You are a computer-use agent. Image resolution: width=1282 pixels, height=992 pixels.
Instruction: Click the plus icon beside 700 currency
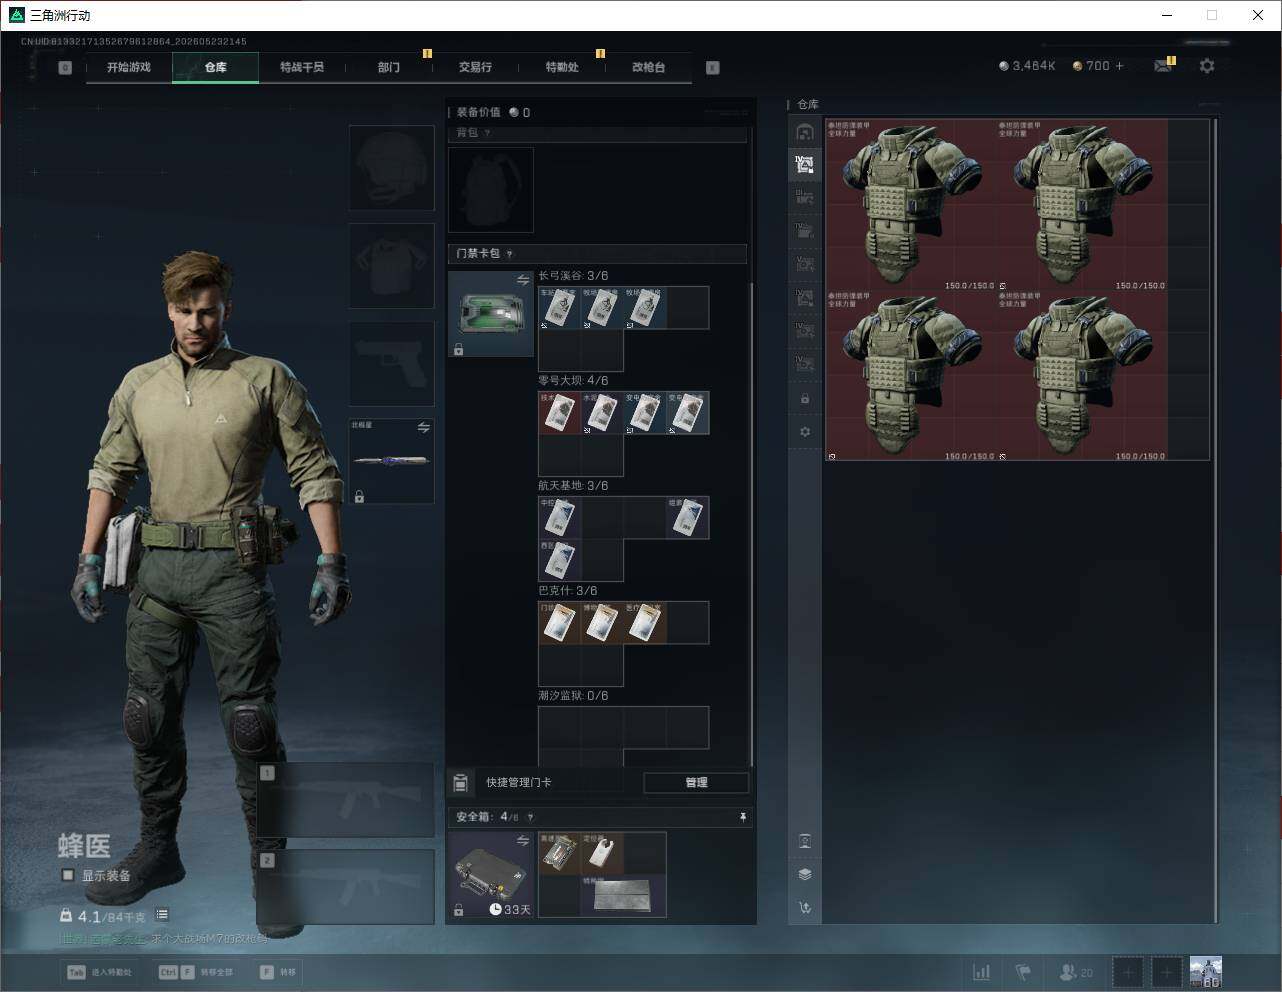click(x=1119, y=66)
